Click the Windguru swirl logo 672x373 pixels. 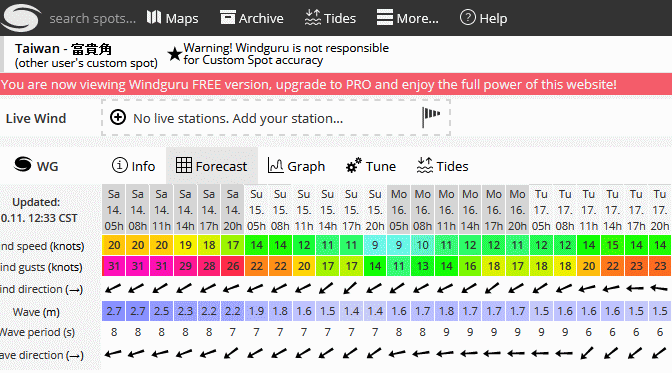click(x=20, y=18)
